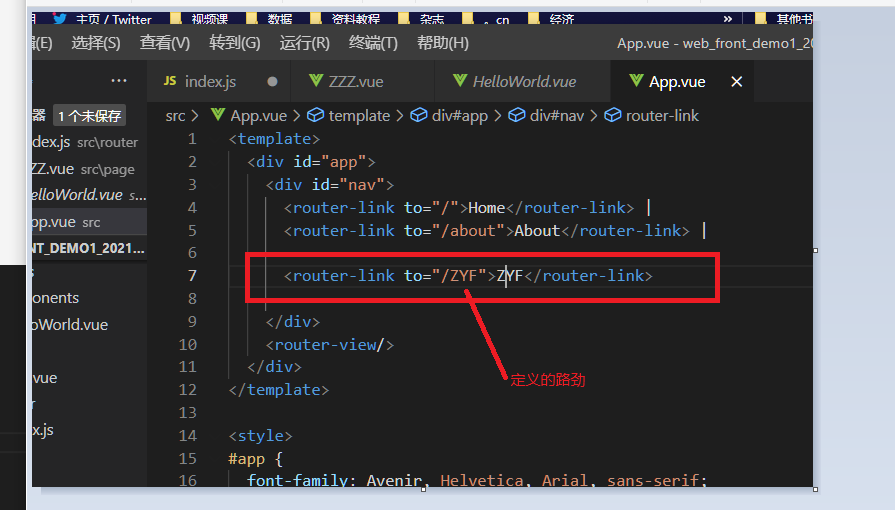895x510 pixels.
Task: Click the JS icon on index.js tab
Action: coord(170,81)
